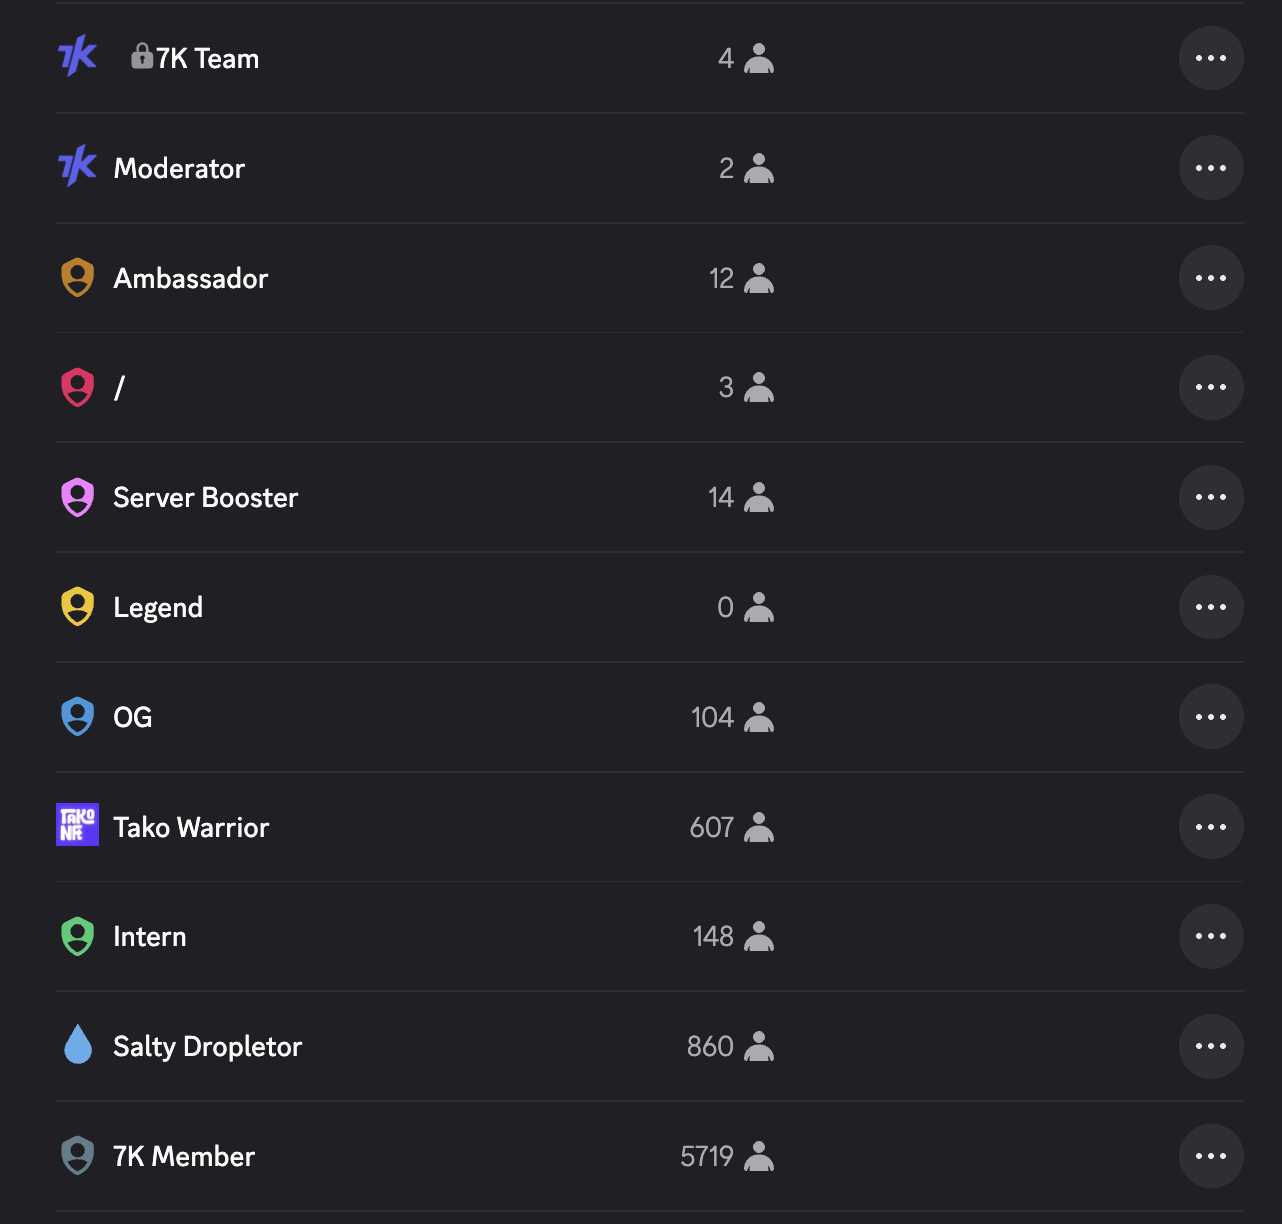Click the yellow Legend shield icon
This screenshot has width=1282, height=1224.
point(77,607)
